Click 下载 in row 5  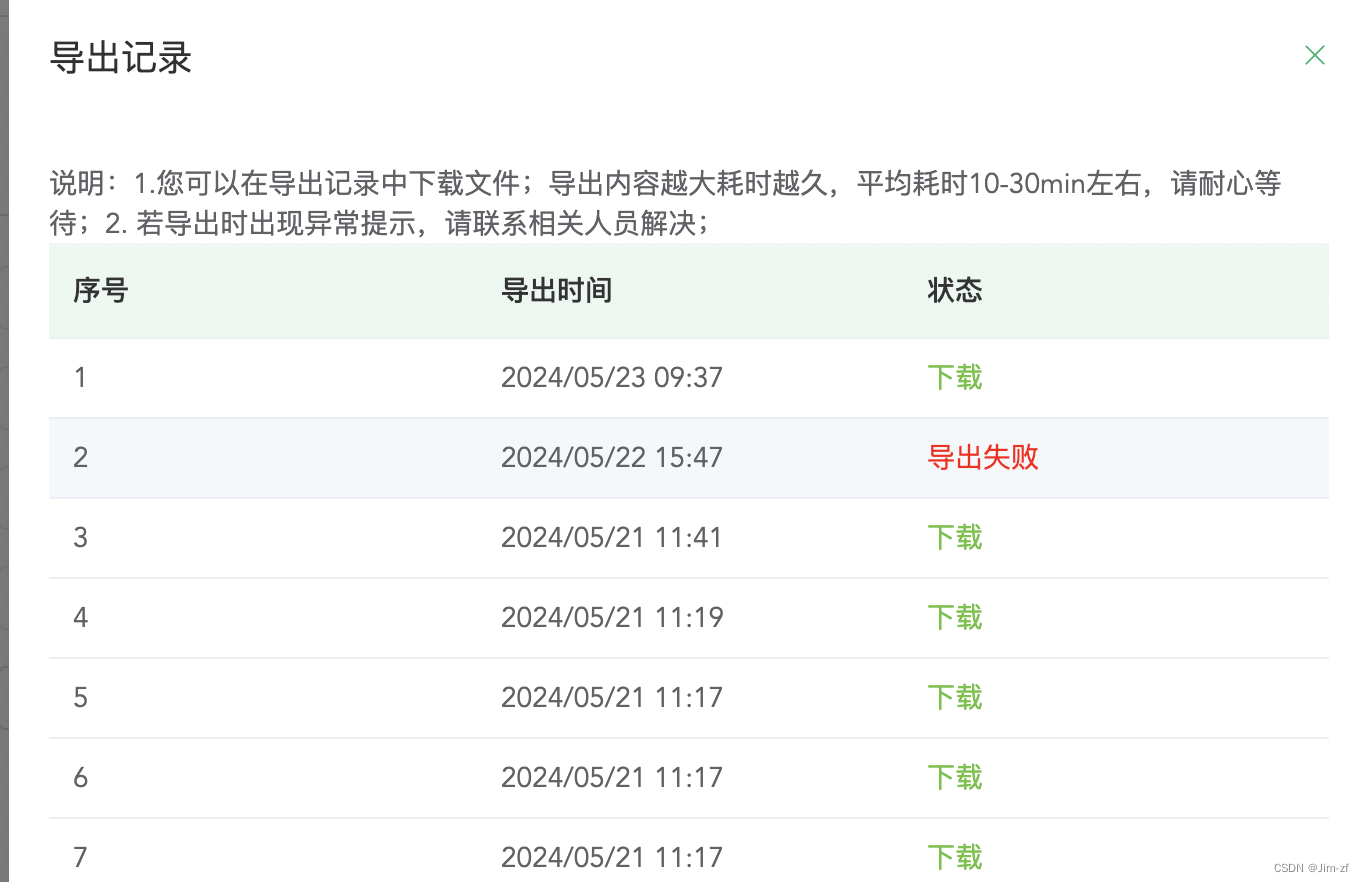pos(954,697)
